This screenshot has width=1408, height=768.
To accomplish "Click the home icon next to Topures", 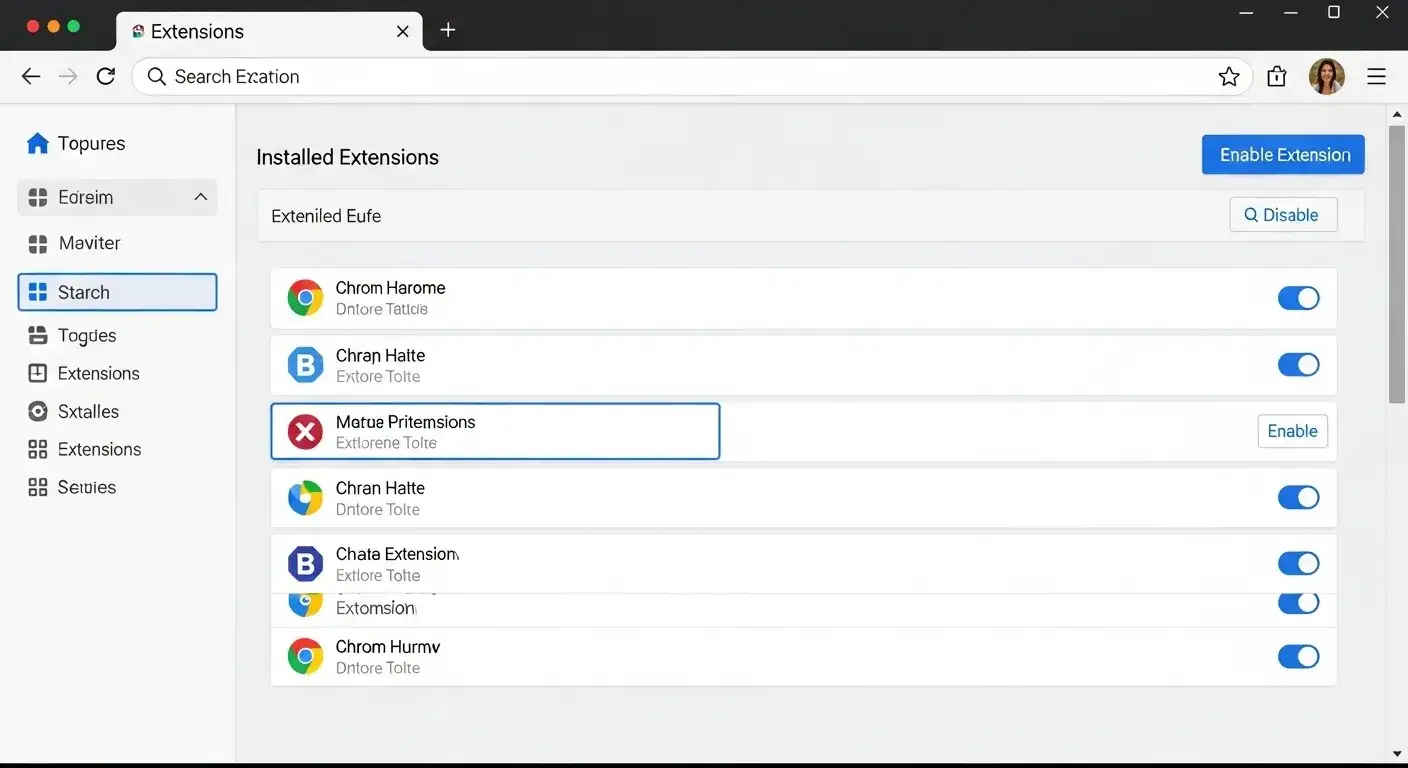I will click(38, 143).
